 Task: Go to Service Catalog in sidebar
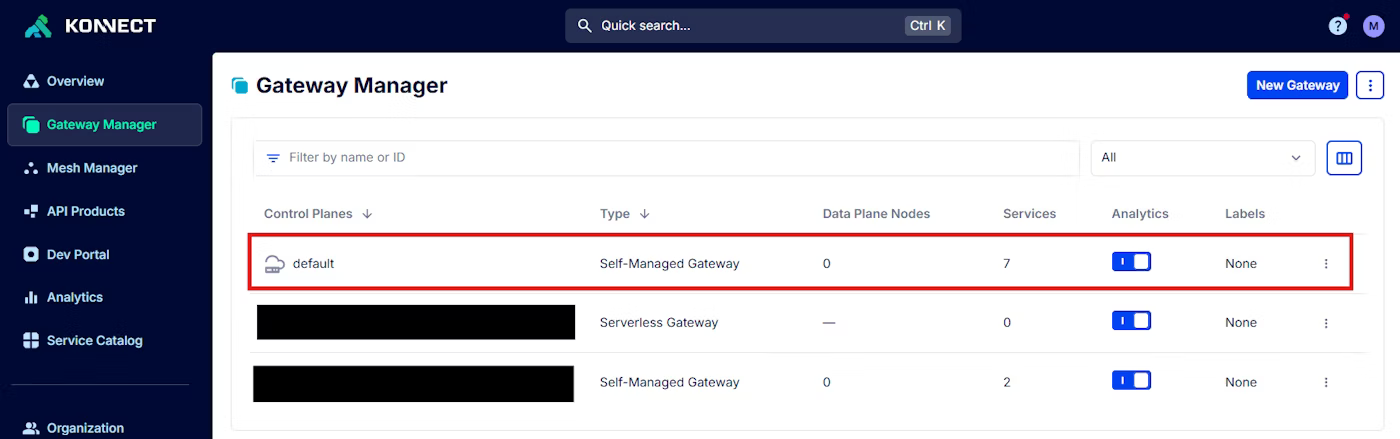point(94,341)
